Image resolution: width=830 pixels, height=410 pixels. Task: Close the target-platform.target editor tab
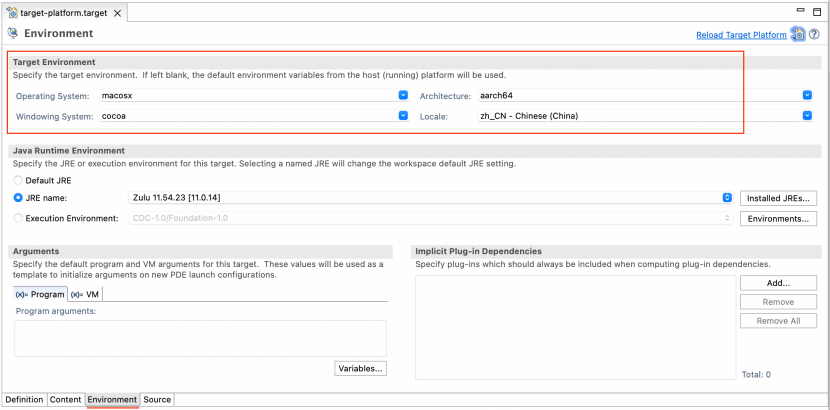coord(117,14)
